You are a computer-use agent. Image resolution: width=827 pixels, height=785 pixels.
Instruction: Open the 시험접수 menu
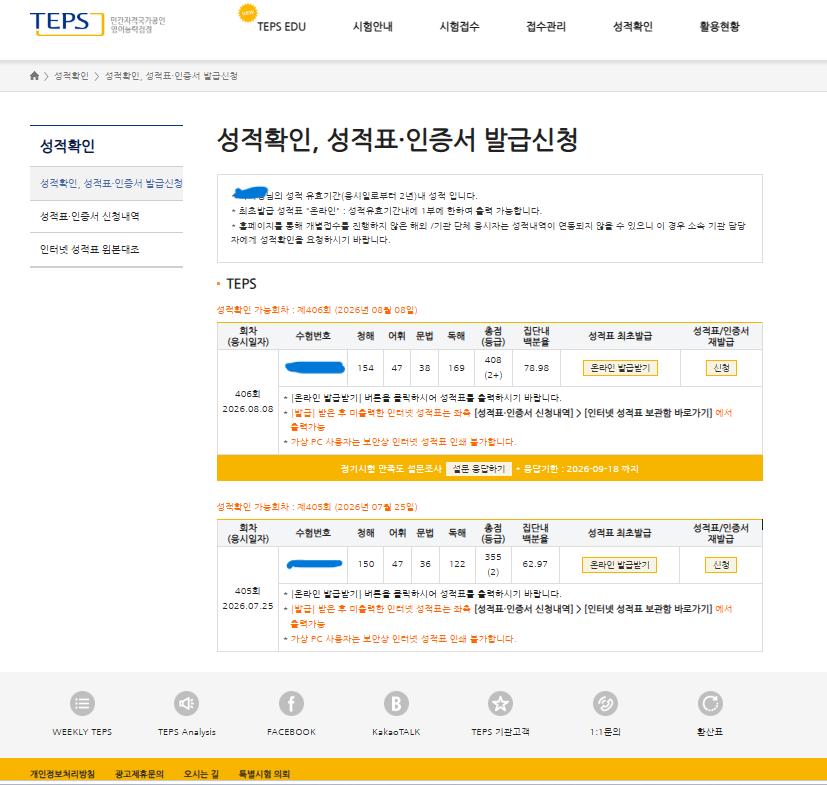459,26
